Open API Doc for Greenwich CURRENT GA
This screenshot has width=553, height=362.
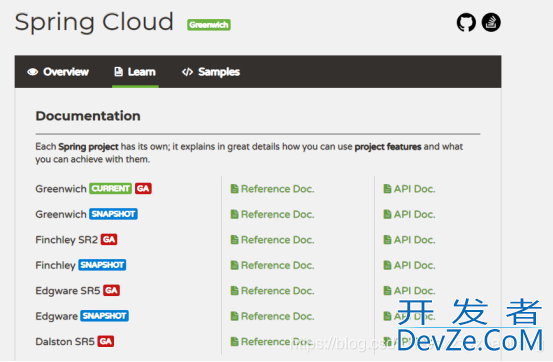(409, 189)
